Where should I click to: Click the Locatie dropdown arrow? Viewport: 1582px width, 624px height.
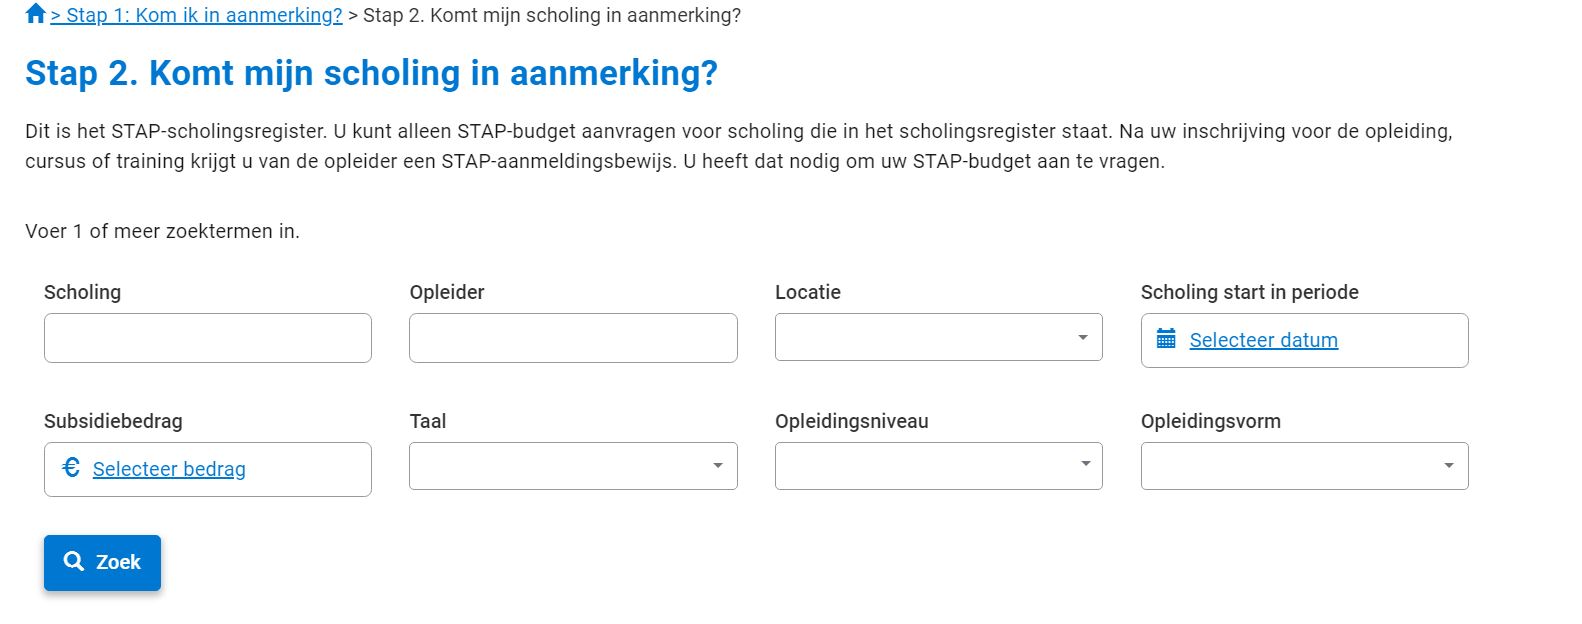[x=1084, y=338]
